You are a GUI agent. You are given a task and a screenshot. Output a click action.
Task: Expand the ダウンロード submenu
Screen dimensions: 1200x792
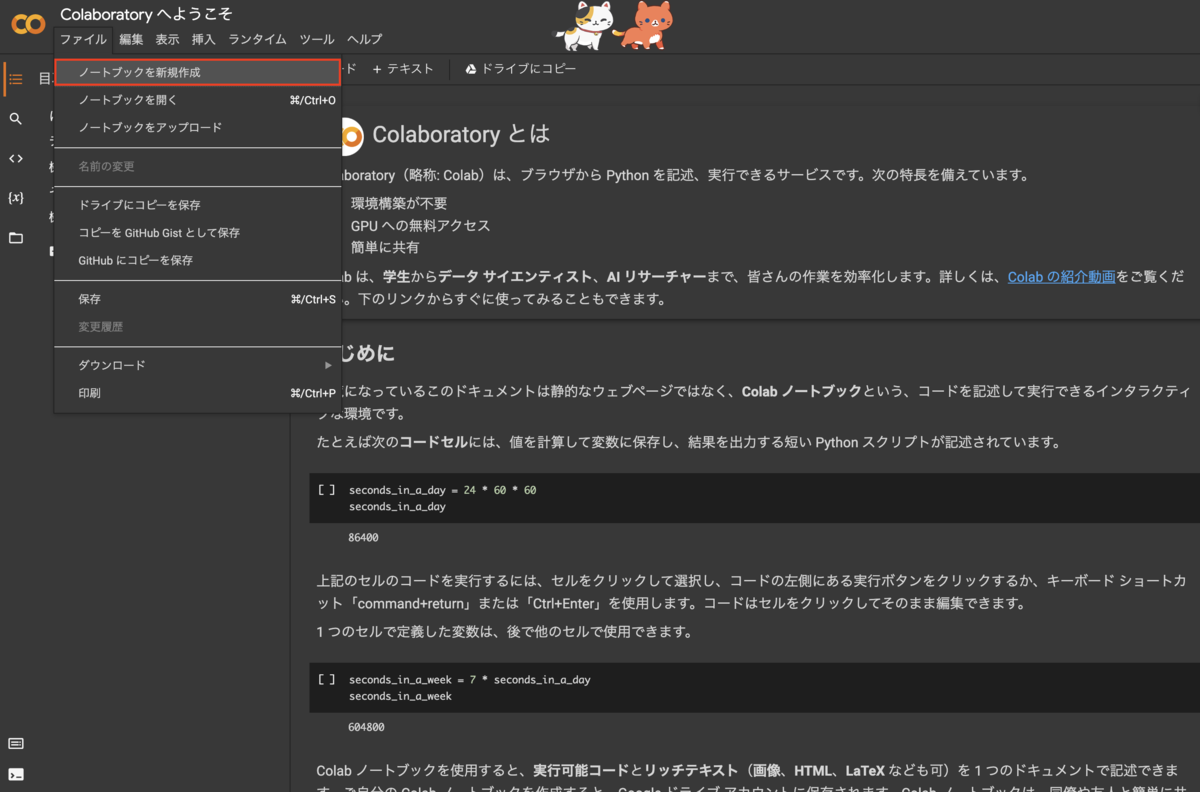198,366
